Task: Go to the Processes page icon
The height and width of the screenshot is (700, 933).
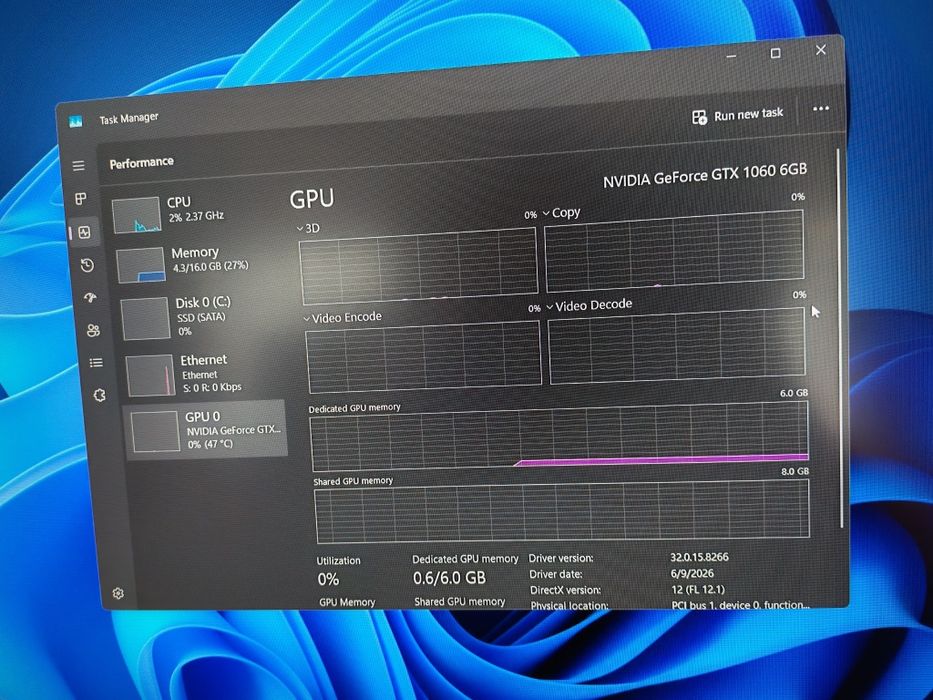Action: coord(81,198)
